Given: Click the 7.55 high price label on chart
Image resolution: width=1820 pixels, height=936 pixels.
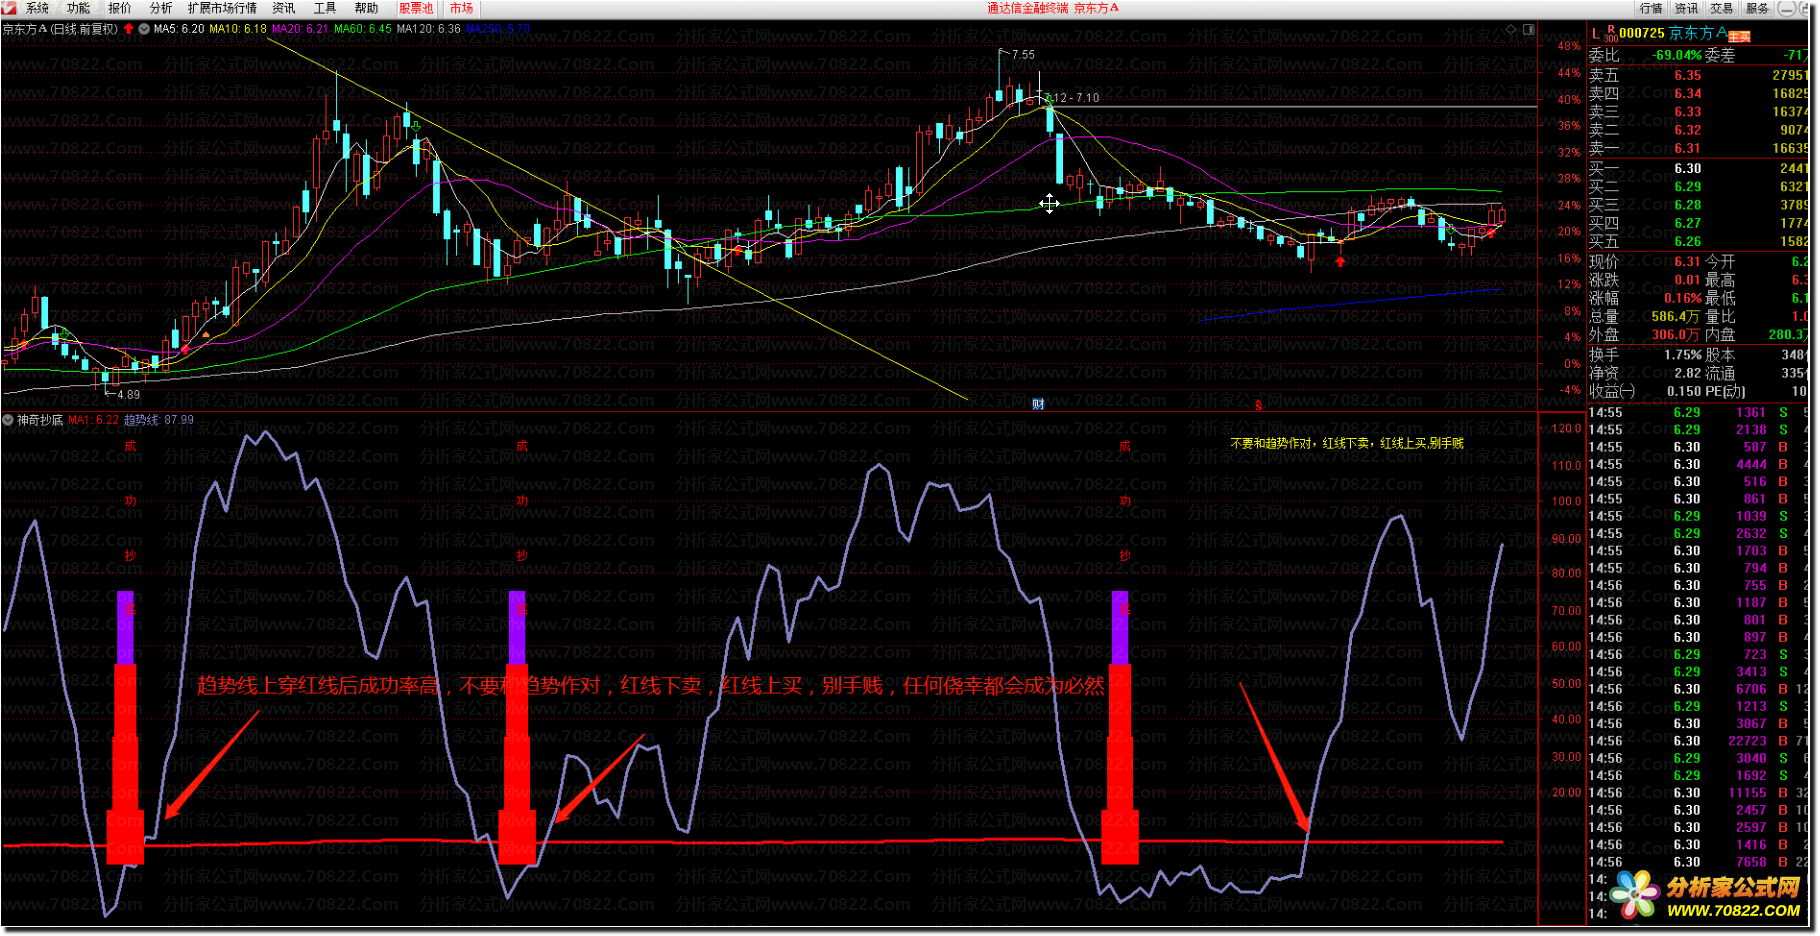Looking at the screenshot, I should pos(1023,55).
